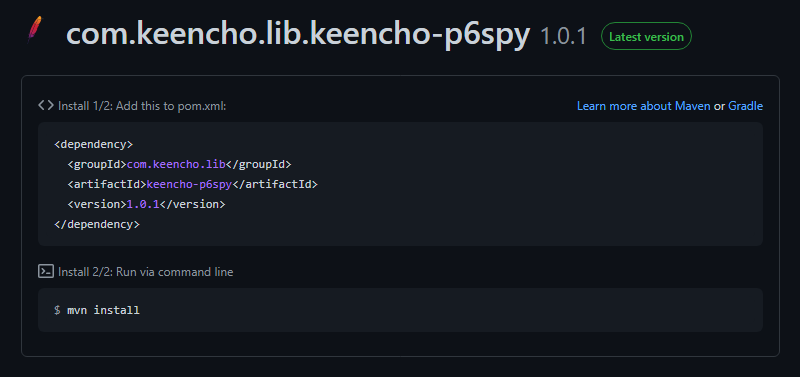Image resolution: width=800 pixels, height=377 pixels.
Task: Click the code brackets icon beside Install 1/2
Action: coord(46,106)
